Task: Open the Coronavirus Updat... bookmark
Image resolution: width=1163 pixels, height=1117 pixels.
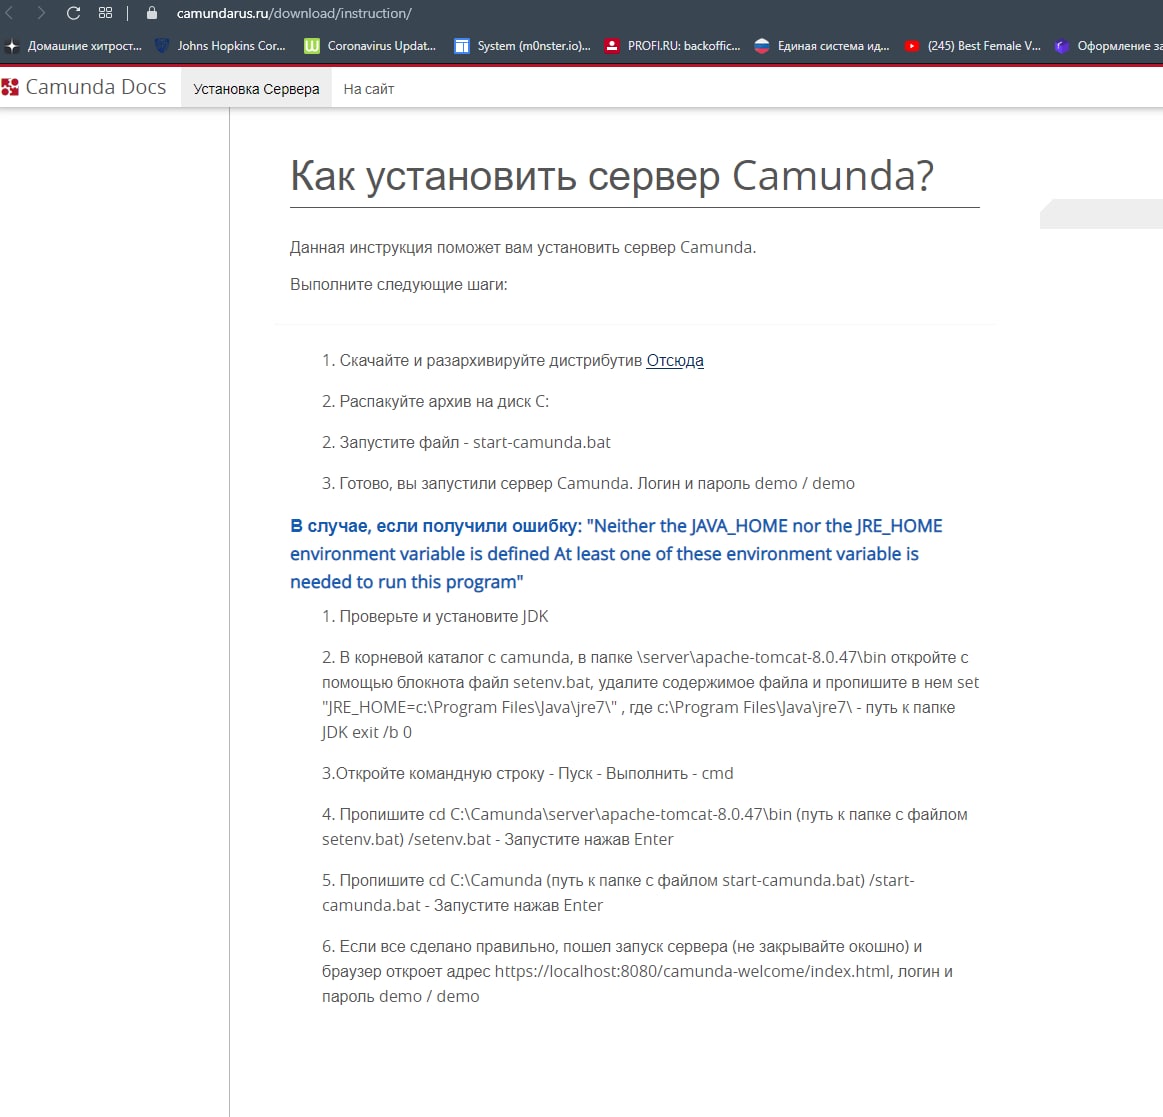Action: [x=370, y=46]
